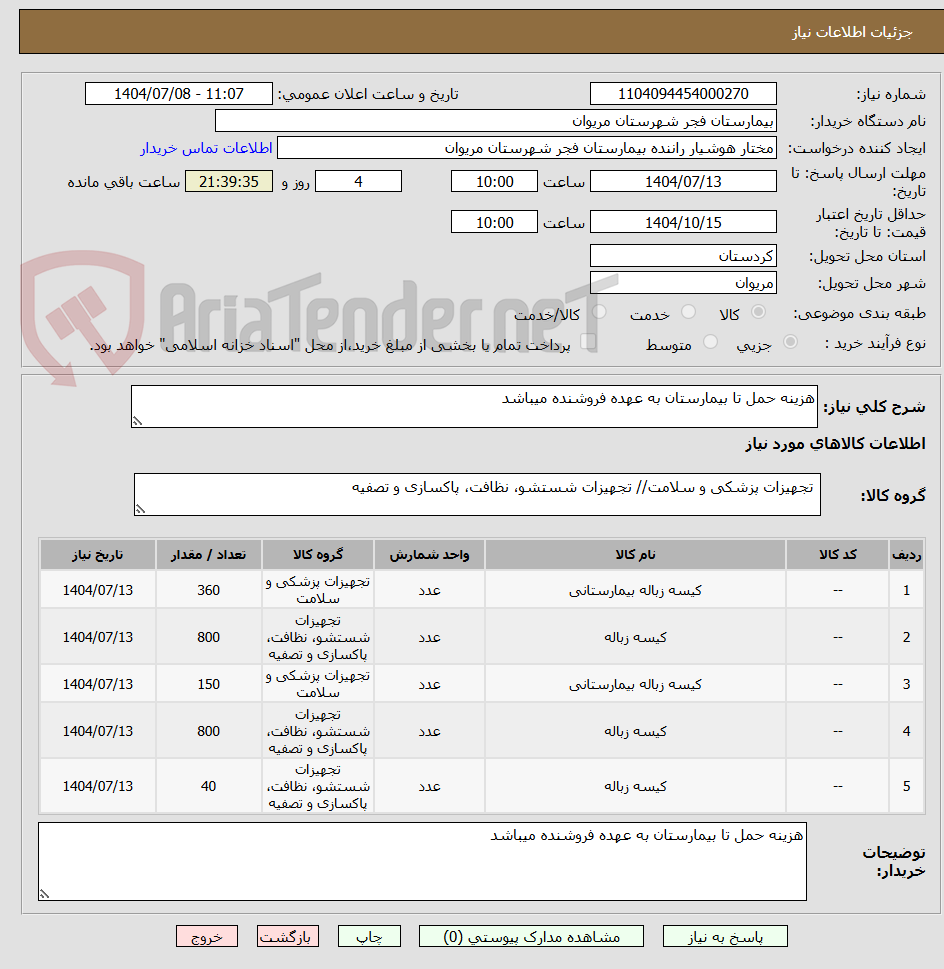The height and width of the screenshot is (969, 944).
Task: Click the resize grip of گروه کالا textbox
Action: pyautogui.click(x=139, y=510)
